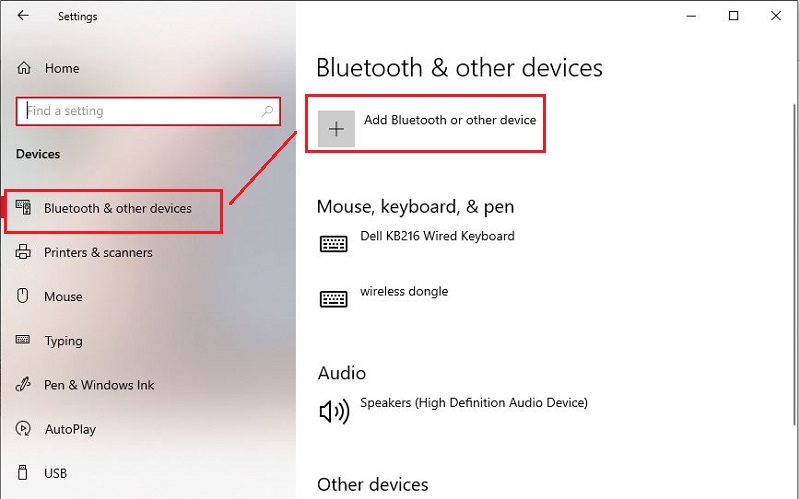Go to Printers & scanners settings
Image resolution: width=800 pixels, height=499 pixels.
coord(98,253)
